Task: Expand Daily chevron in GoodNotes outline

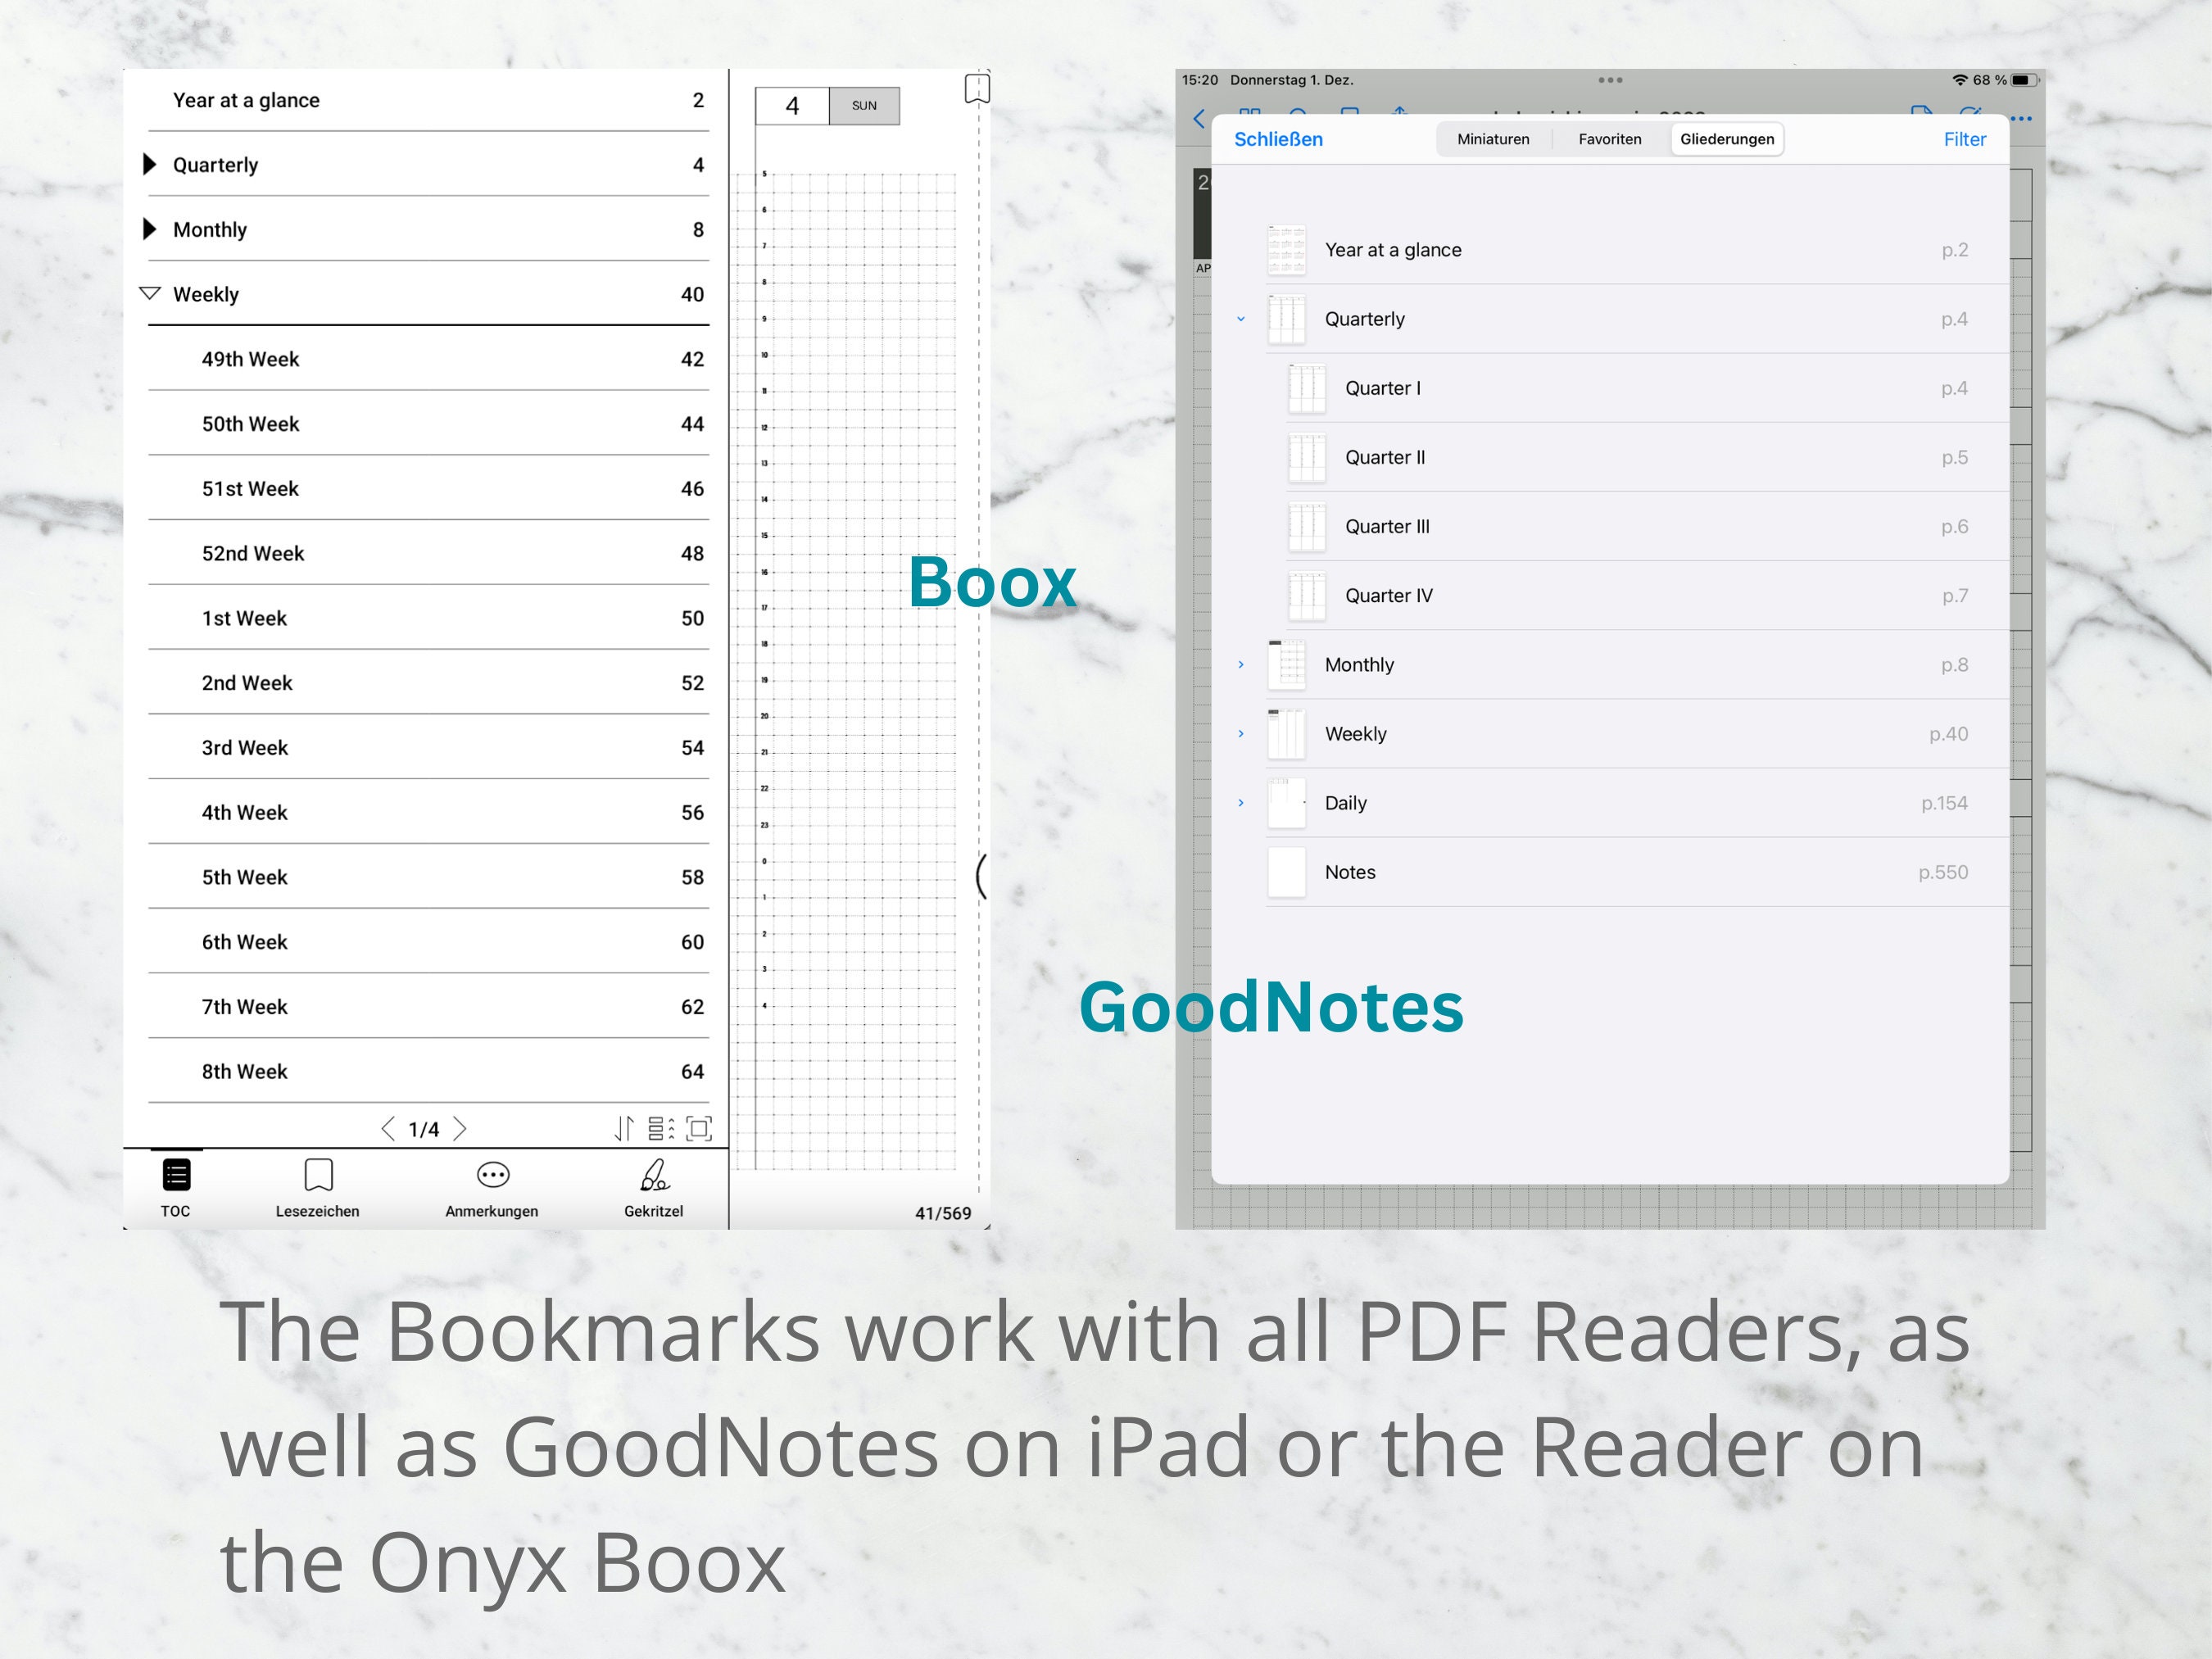Action: tap(1241, 803)
